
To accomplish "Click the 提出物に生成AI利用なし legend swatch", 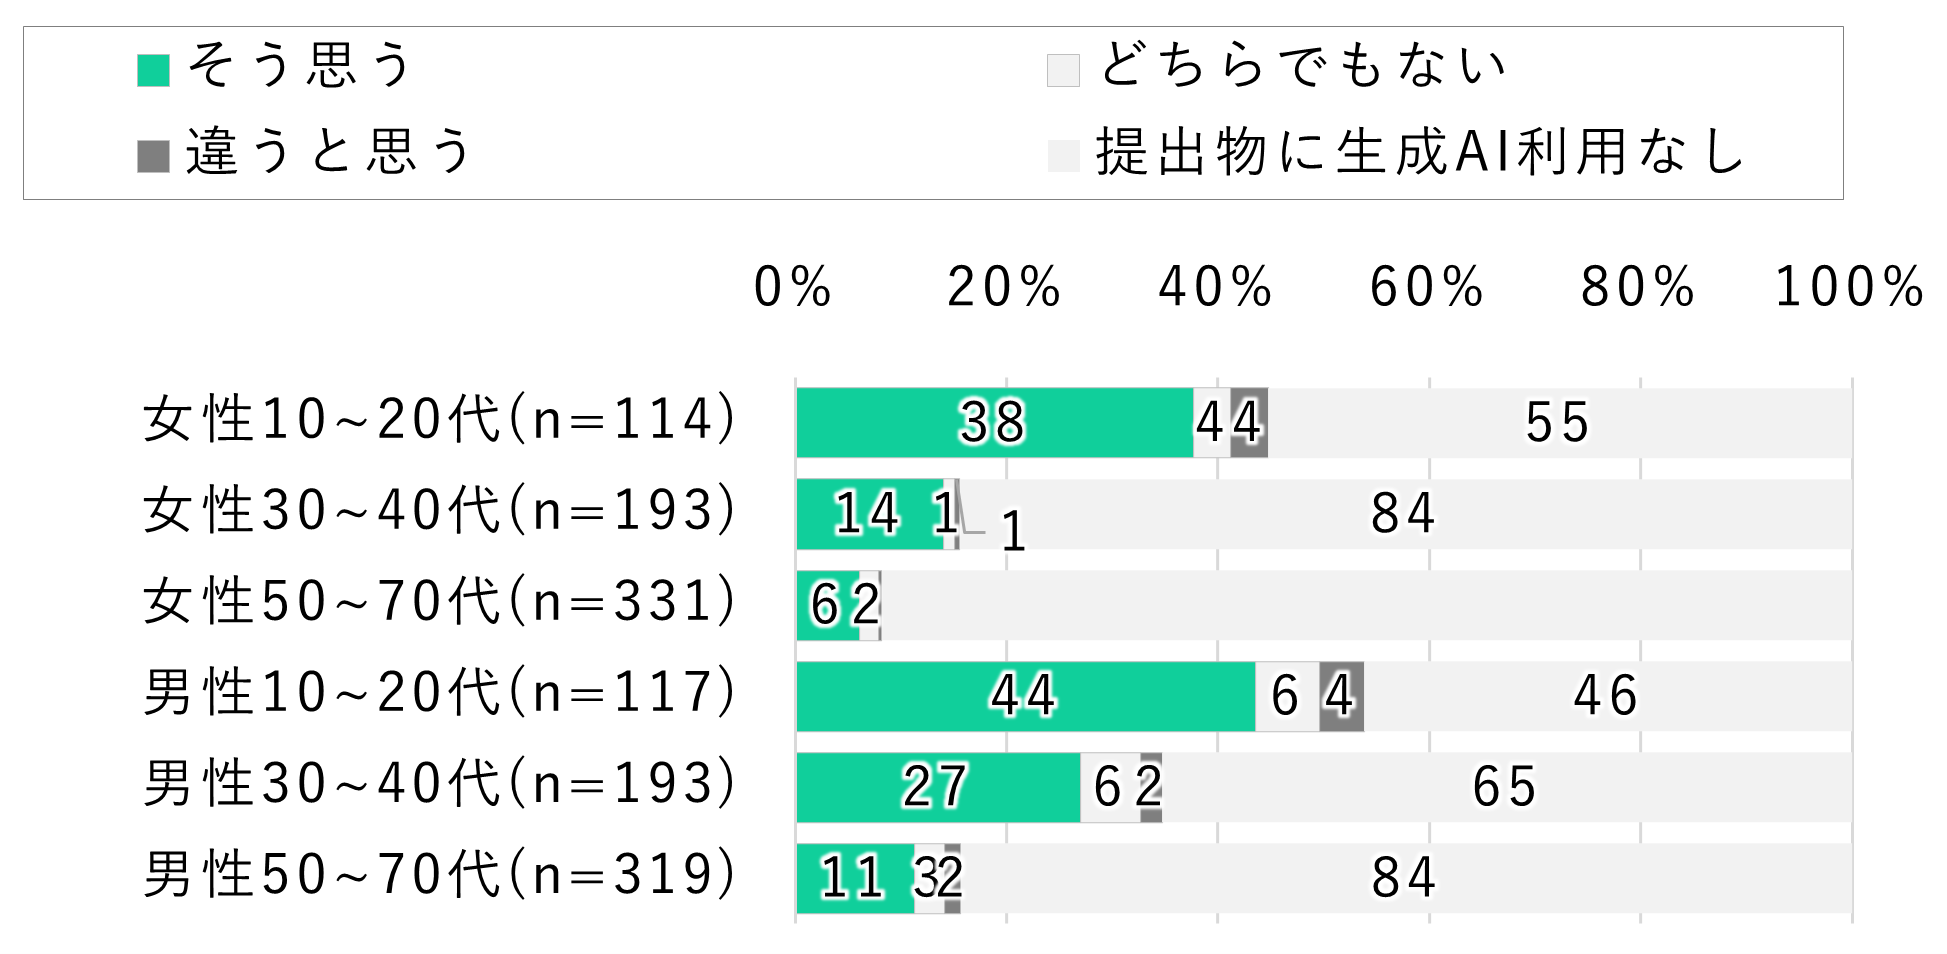I will pos(1063,156).
